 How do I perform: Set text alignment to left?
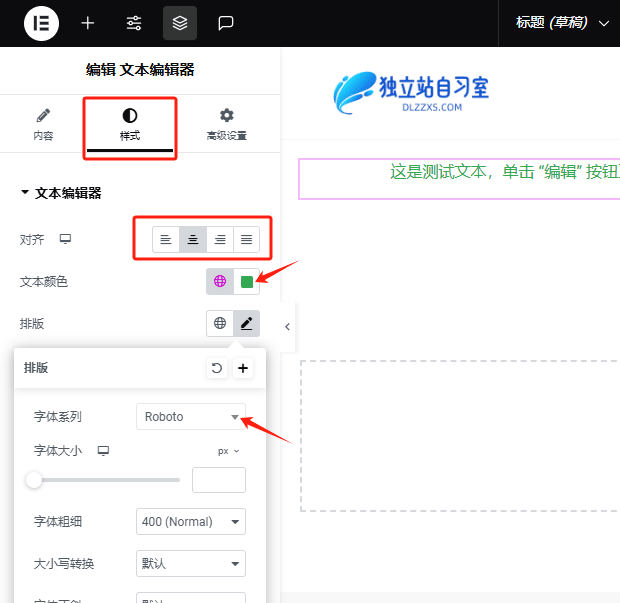166,240
